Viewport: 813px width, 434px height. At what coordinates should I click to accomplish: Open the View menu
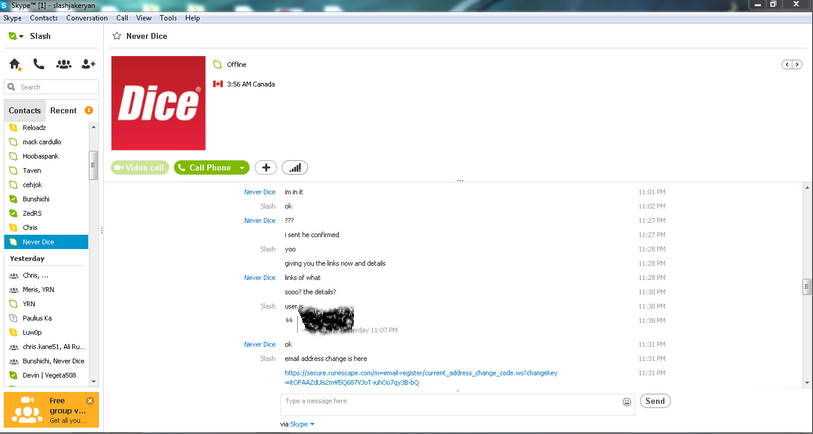(x=144, y=18)
